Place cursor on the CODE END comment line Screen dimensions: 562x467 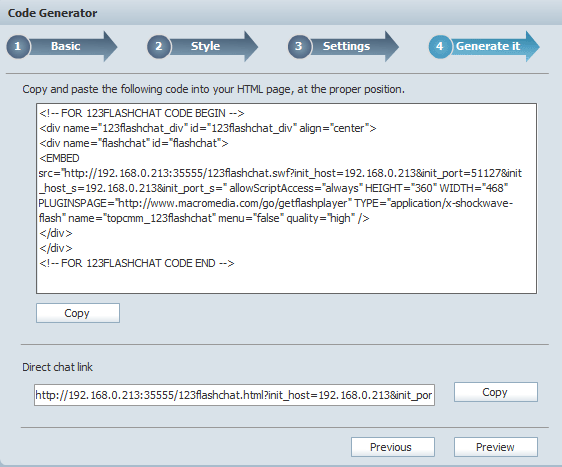[137, 263]
